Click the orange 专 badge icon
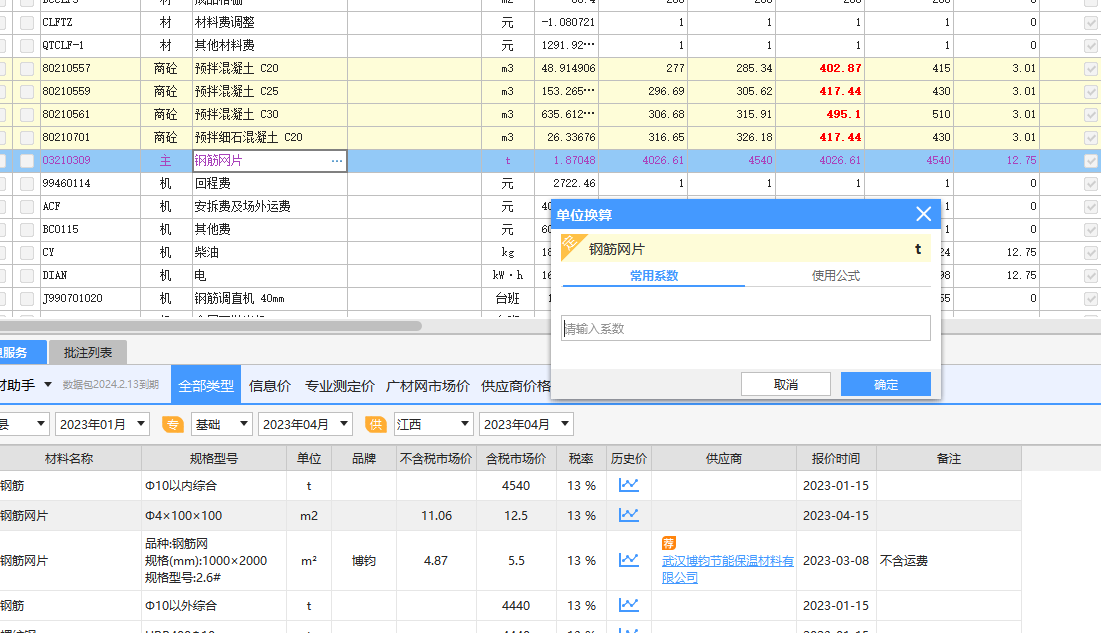This screenshot has height=633, width=1101. pyautogui.click(x=172, y=424)
